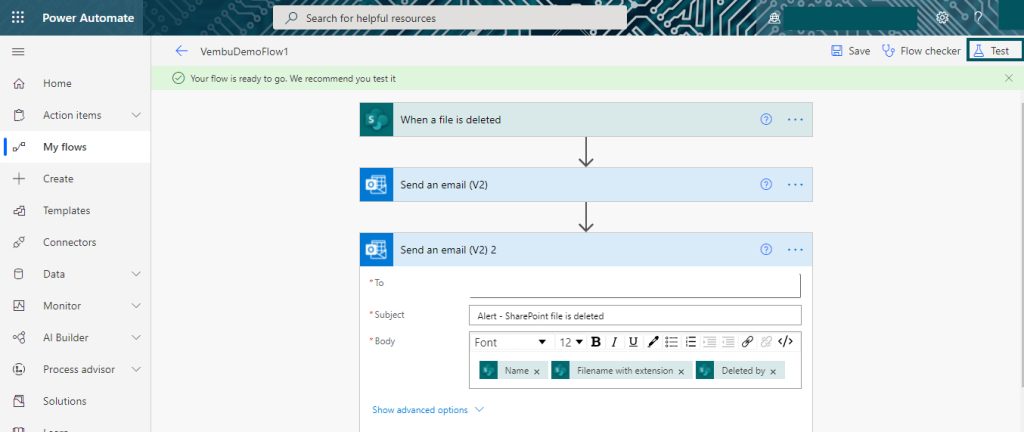
Task: Toggle bold formatting in the Body editor
Action: (x=596, y=342)
